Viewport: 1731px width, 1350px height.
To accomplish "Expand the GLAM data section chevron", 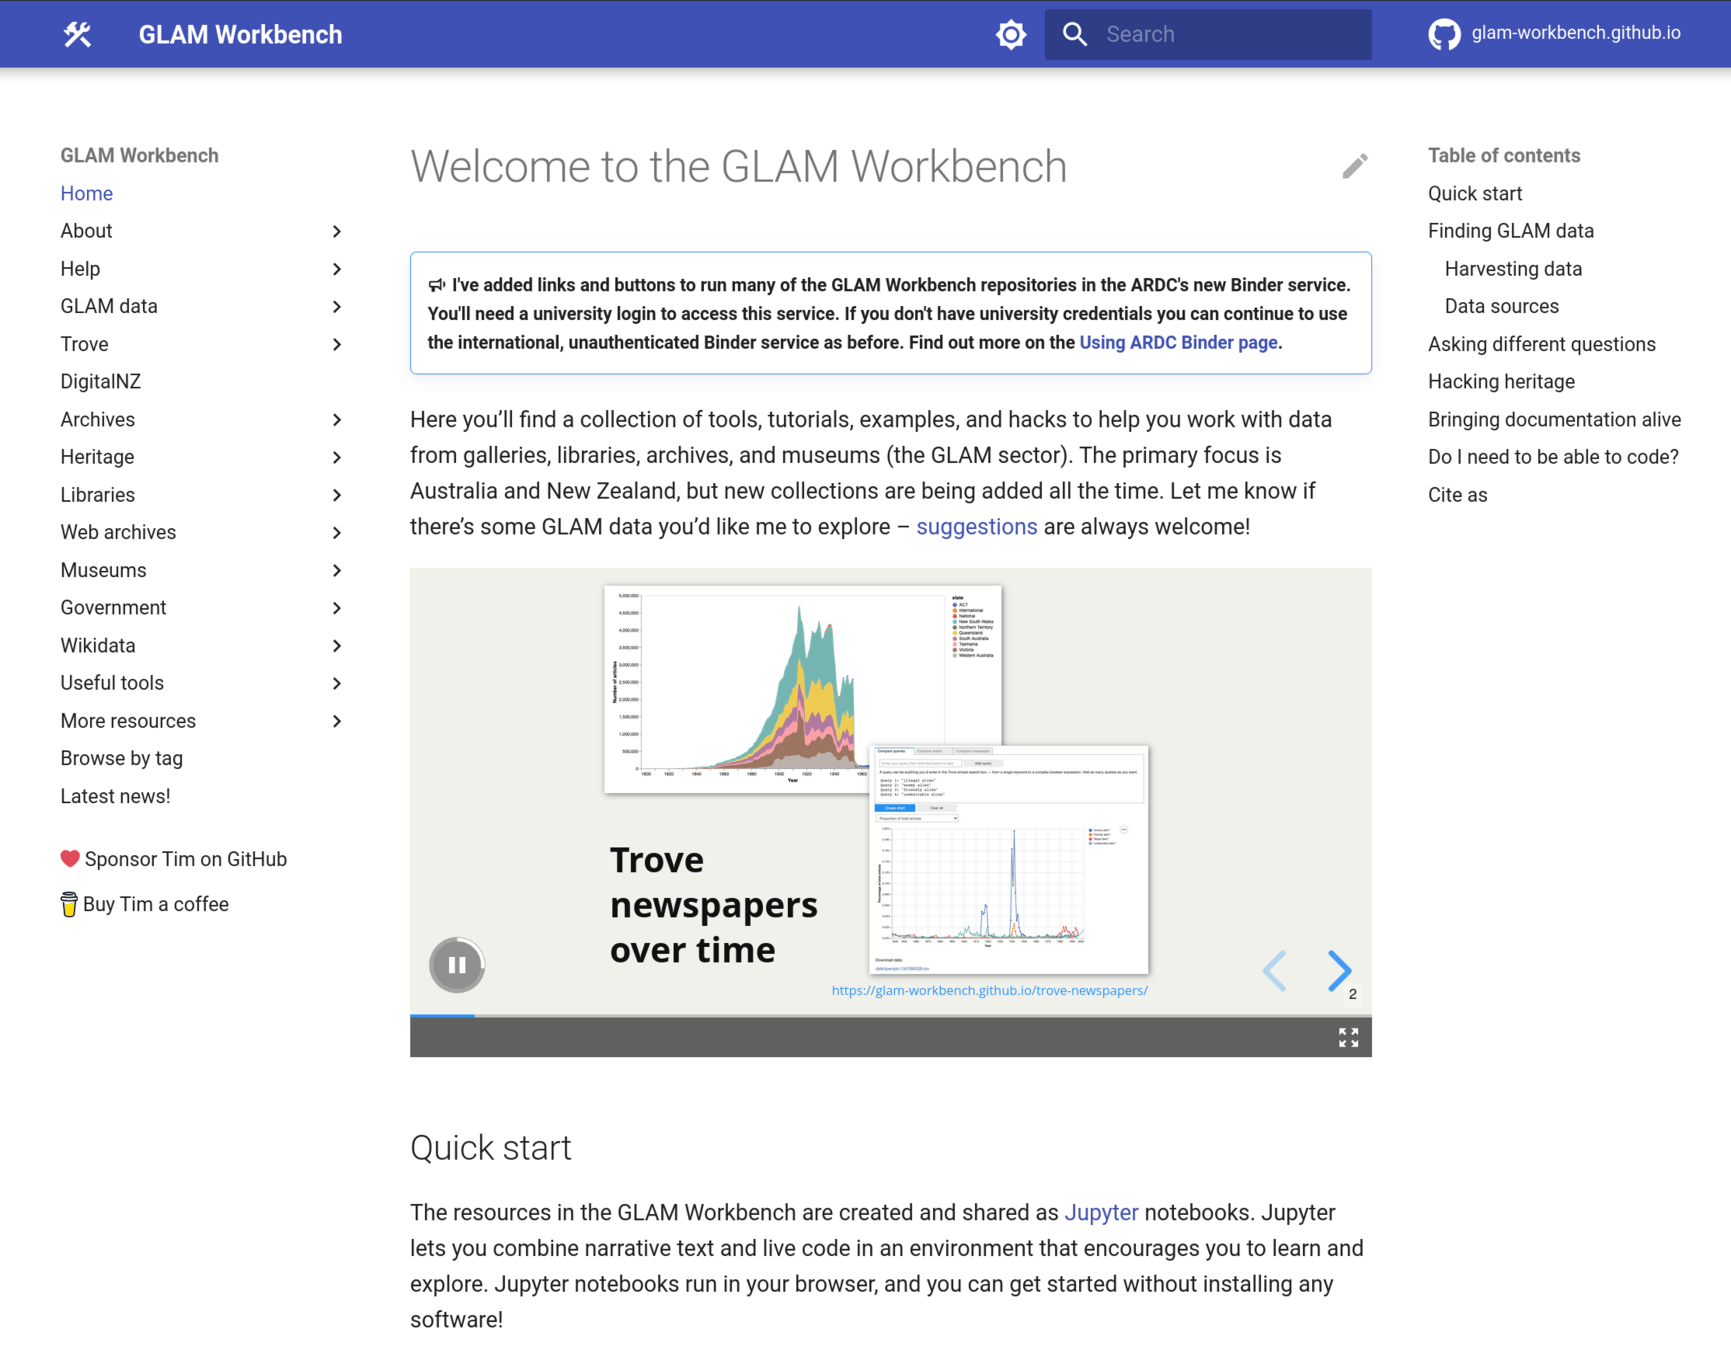I will 337,307.
